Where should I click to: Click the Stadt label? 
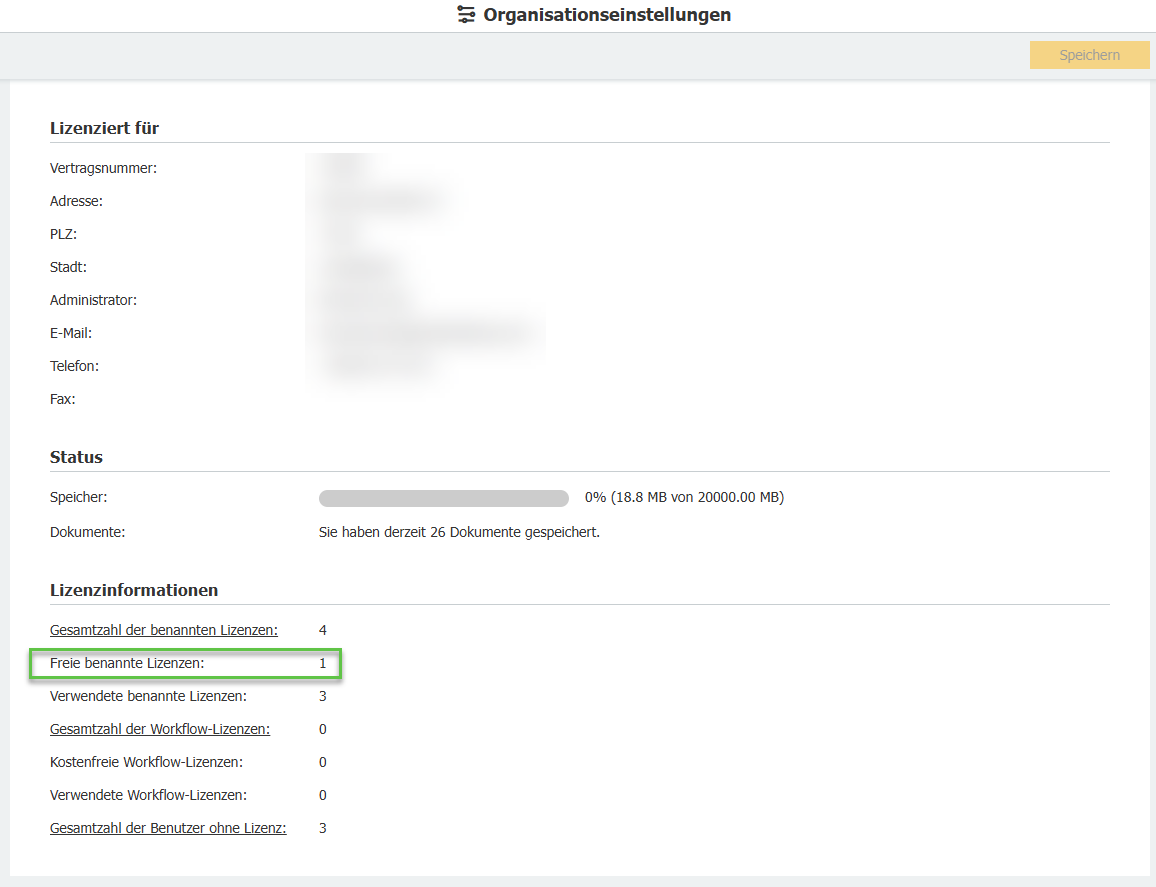[69, 267]
